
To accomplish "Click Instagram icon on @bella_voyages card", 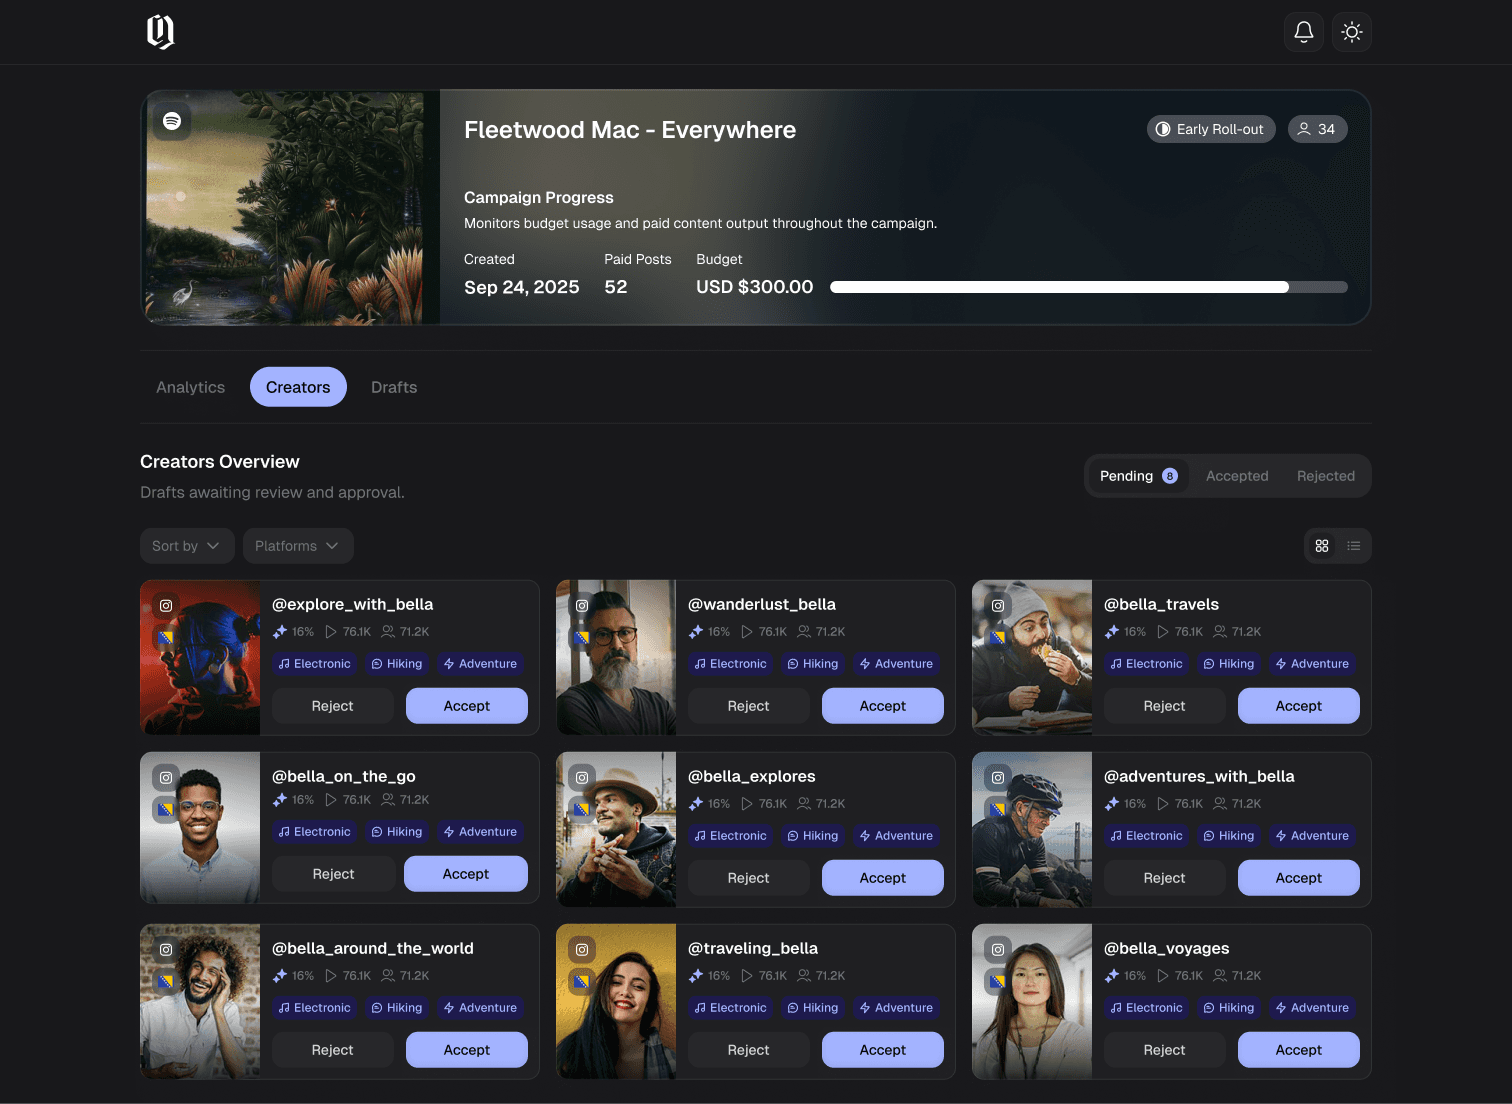I will coord(998,950).
